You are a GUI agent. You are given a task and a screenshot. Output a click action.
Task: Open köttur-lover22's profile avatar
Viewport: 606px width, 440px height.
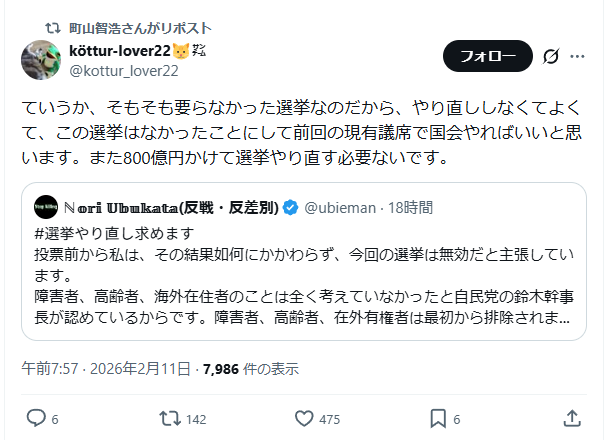40,59
